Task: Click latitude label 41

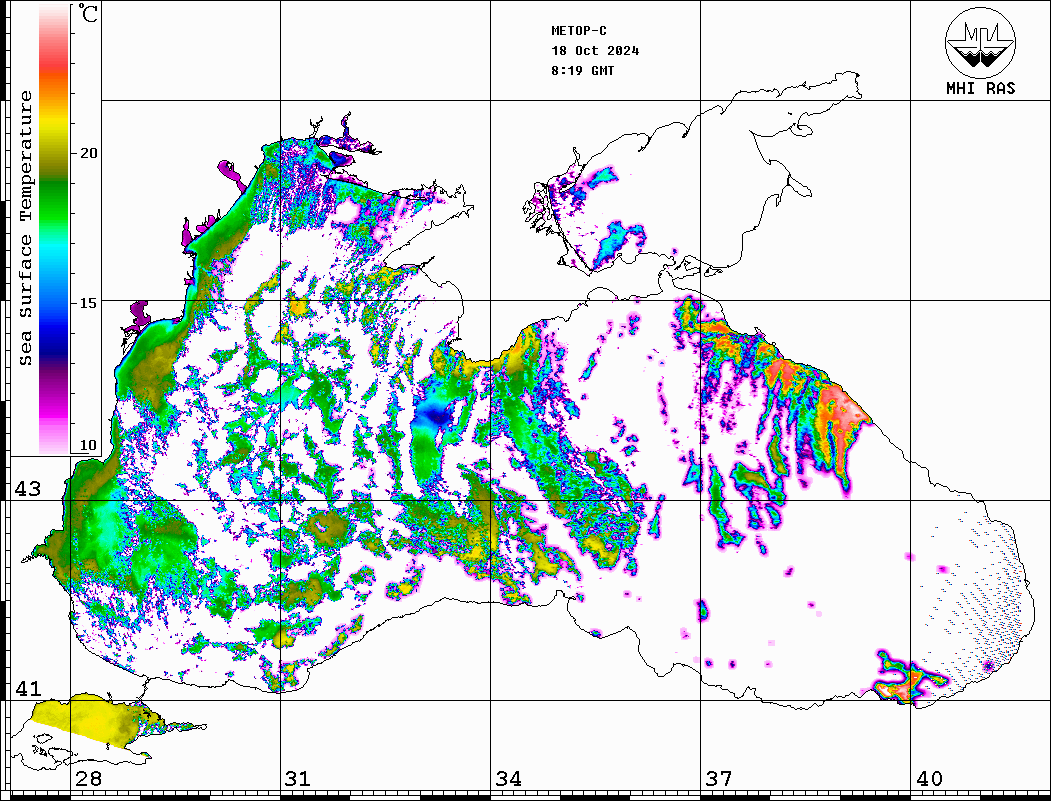Action: pyautogui.click(x=28, y=688)
